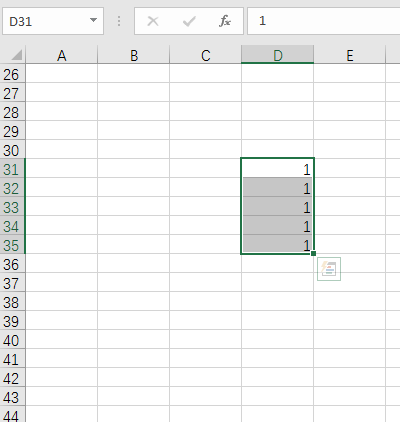The image size is (400, 422).
Task: Click the Enter checkmark icon in formula bar
Action: point(189,21)
